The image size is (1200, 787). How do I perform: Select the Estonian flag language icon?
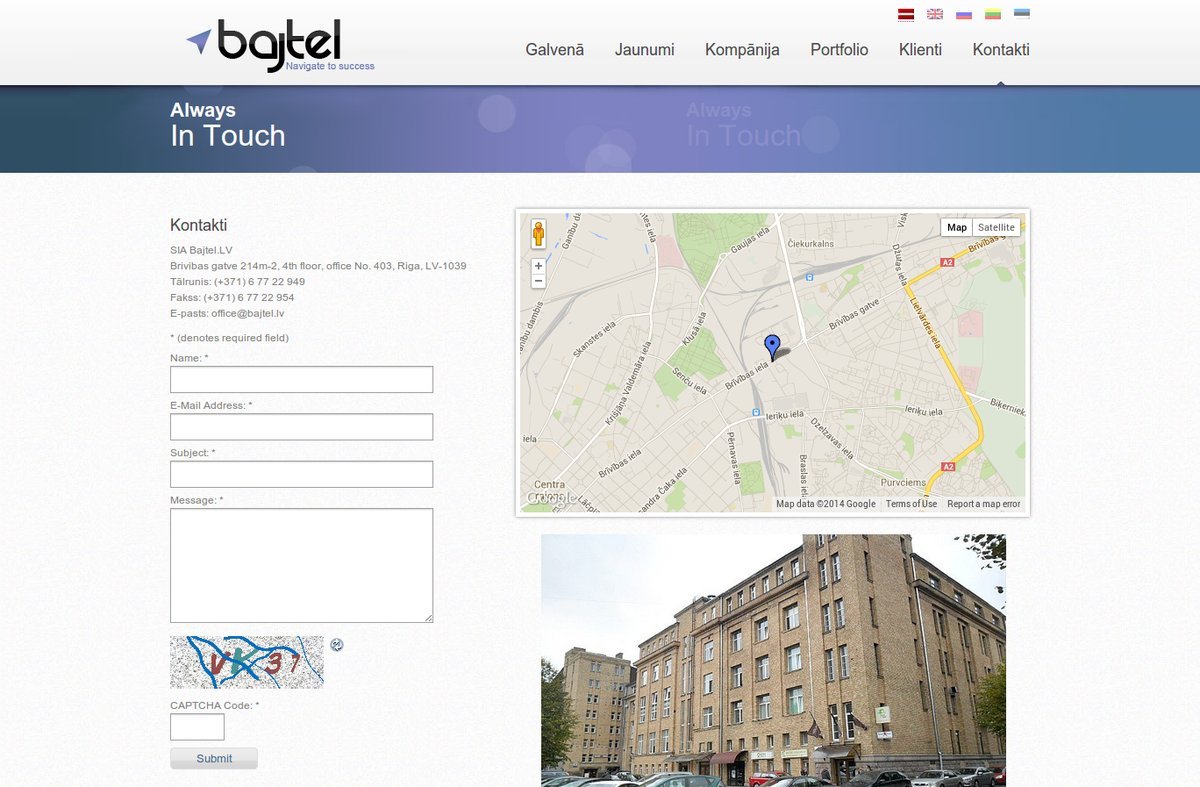tap(1022, 14)
